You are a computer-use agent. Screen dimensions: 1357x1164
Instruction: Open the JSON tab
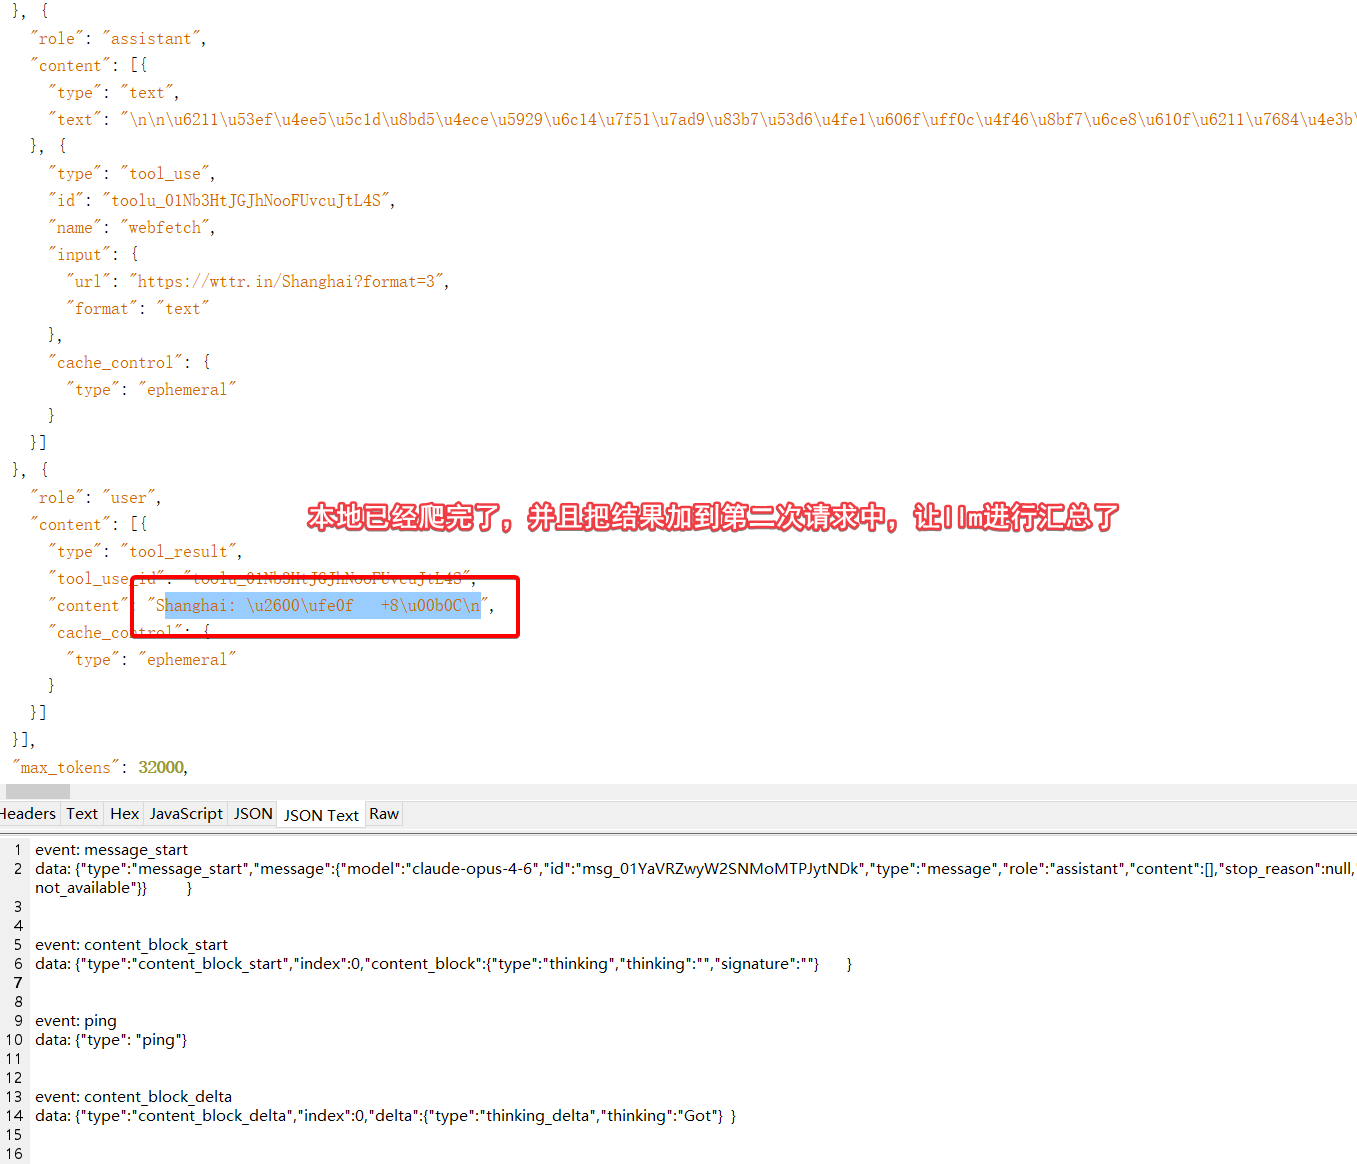[253, 814]
